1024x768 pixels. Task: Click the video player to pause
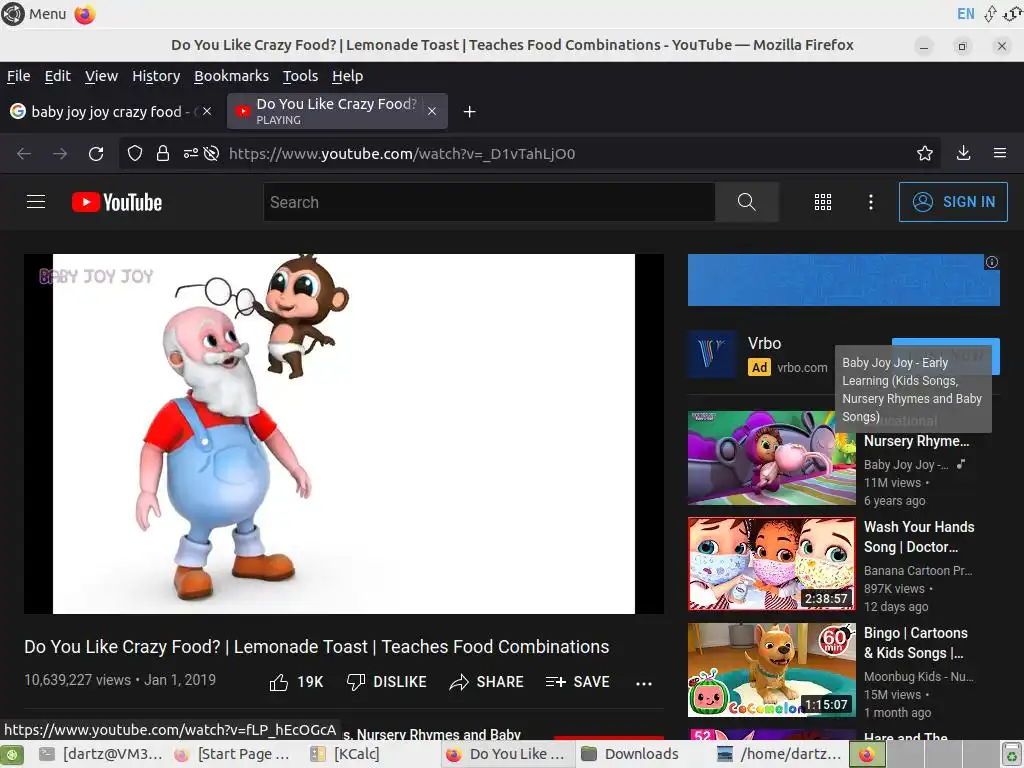[344, 434]
